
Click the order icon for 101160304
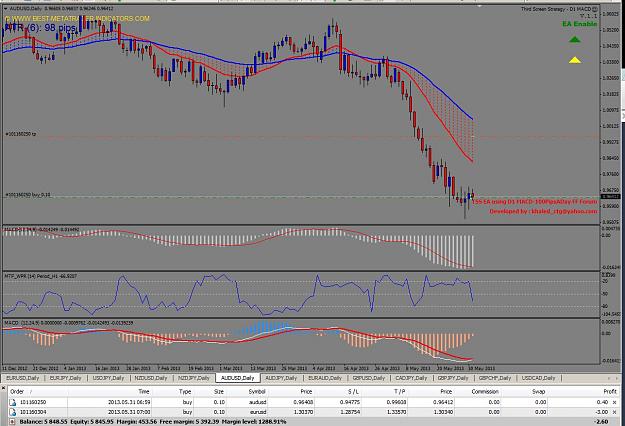click(12, 412)
